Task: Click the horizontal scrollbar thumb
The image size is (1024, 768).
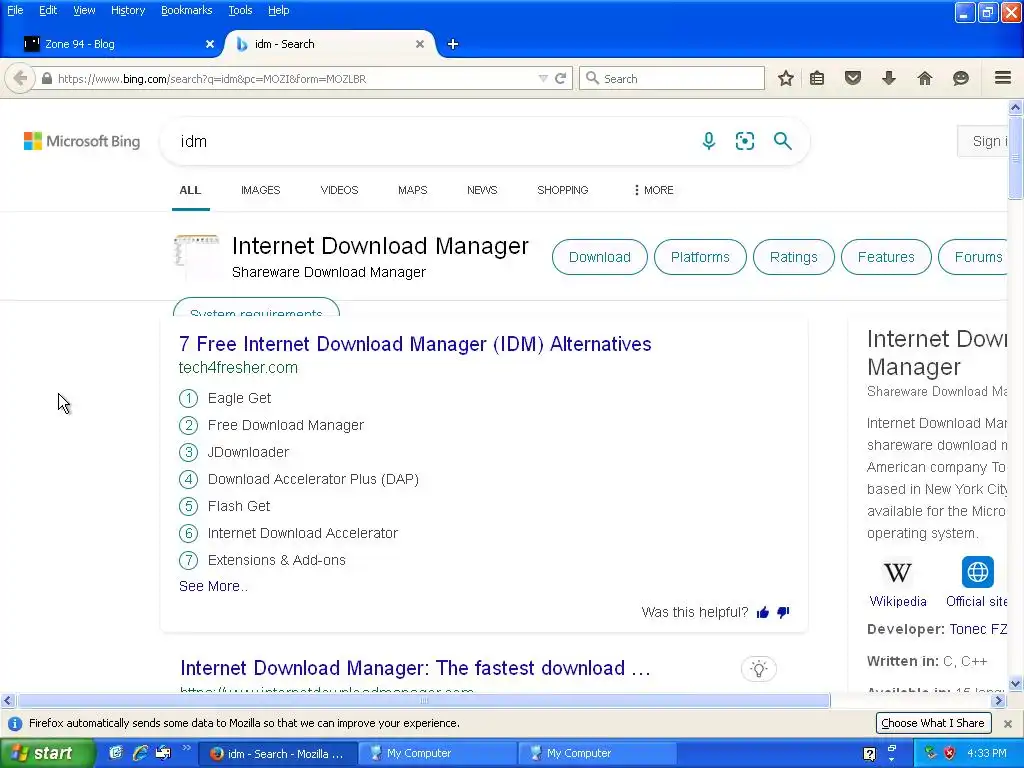Action: point(423,701)
